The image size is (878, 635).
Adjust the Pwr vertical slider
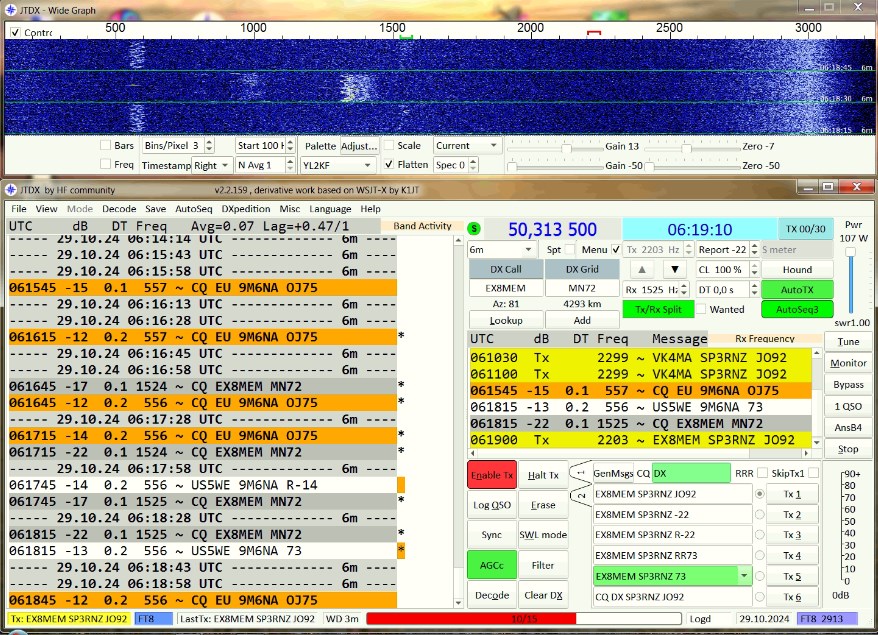click(850, 251)
